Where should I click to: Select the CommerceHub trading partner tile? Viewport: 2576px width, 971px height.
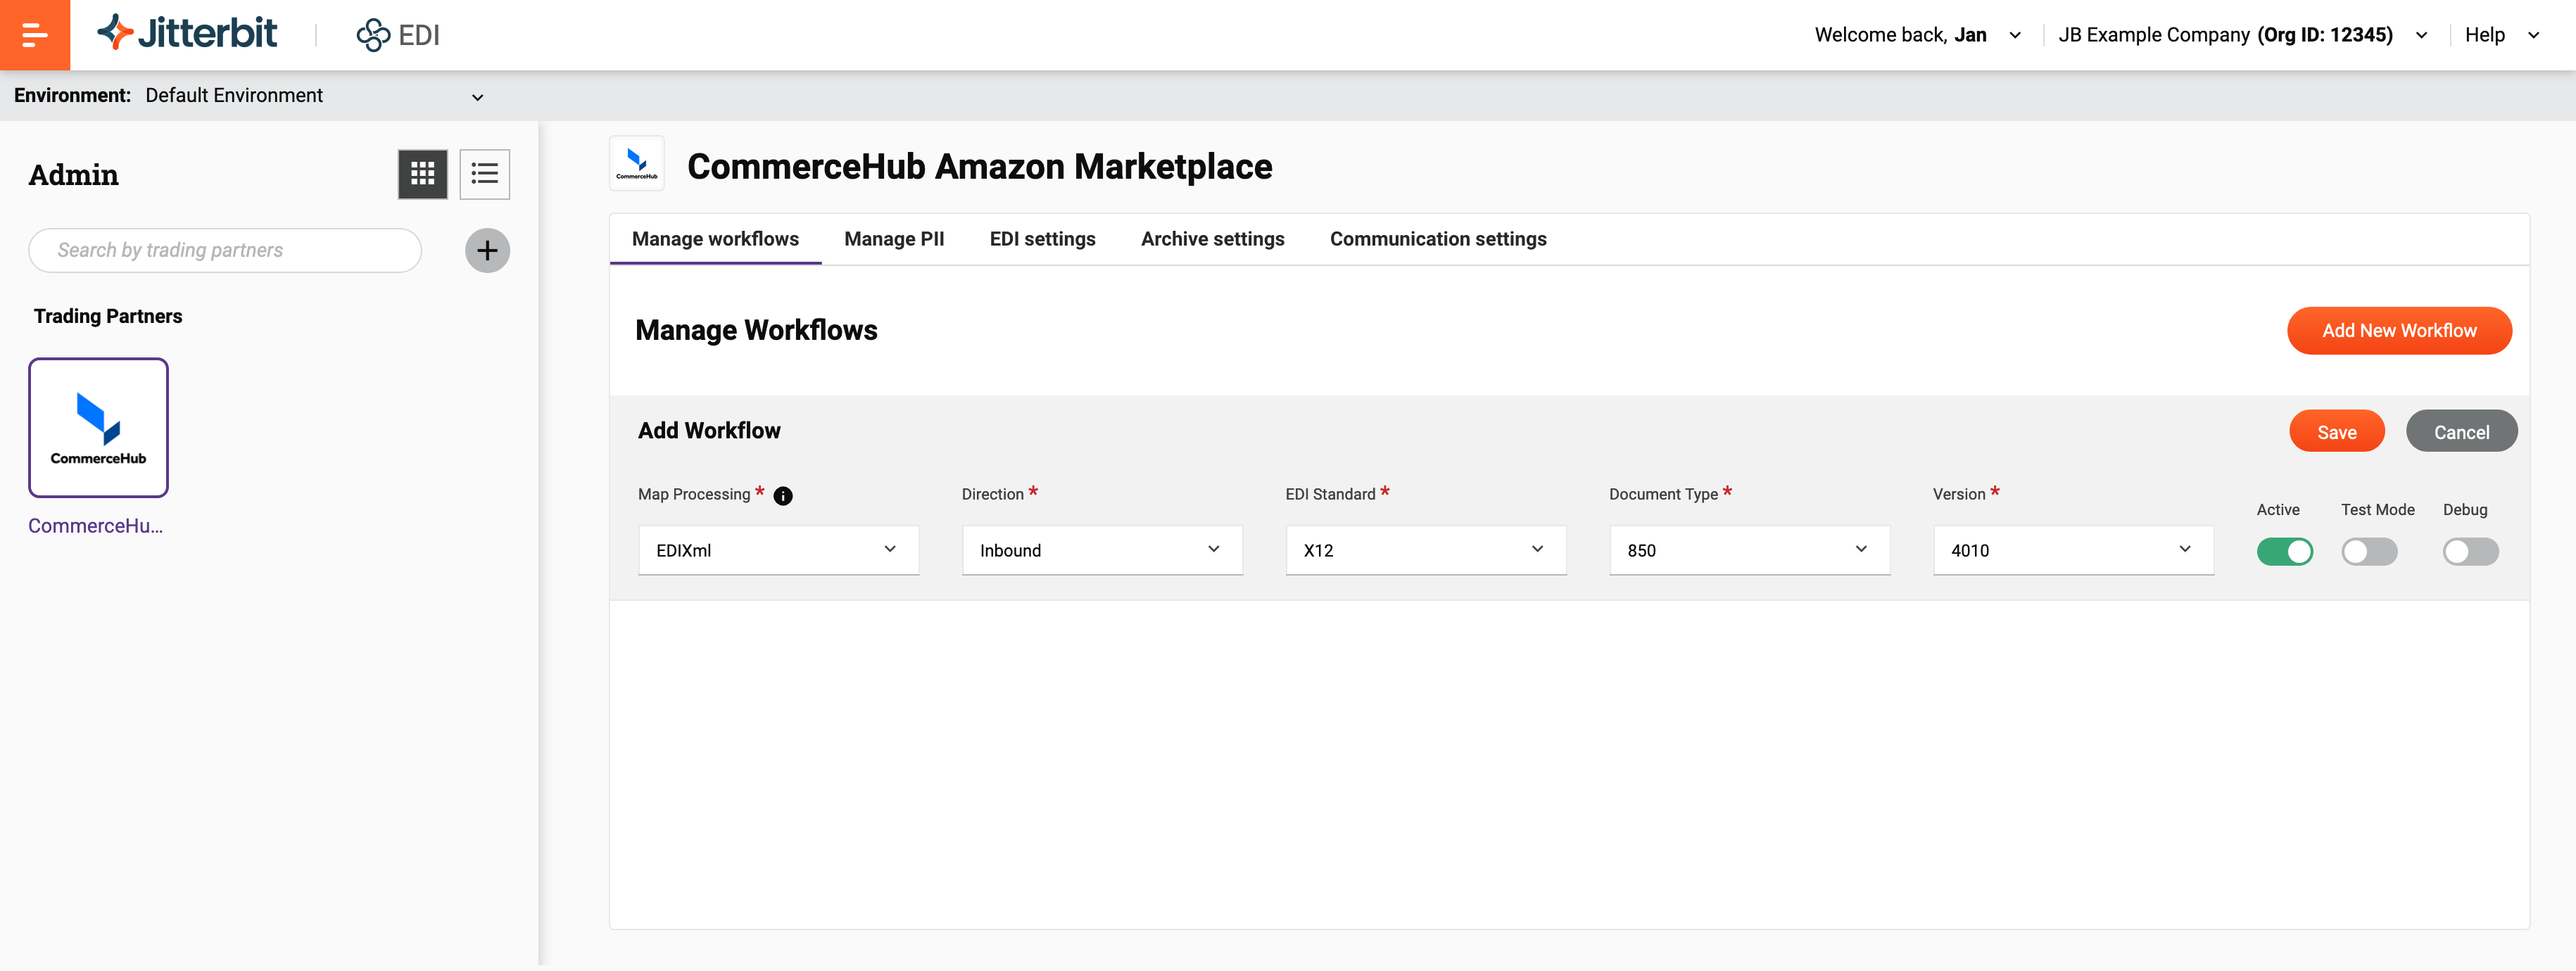98,428
